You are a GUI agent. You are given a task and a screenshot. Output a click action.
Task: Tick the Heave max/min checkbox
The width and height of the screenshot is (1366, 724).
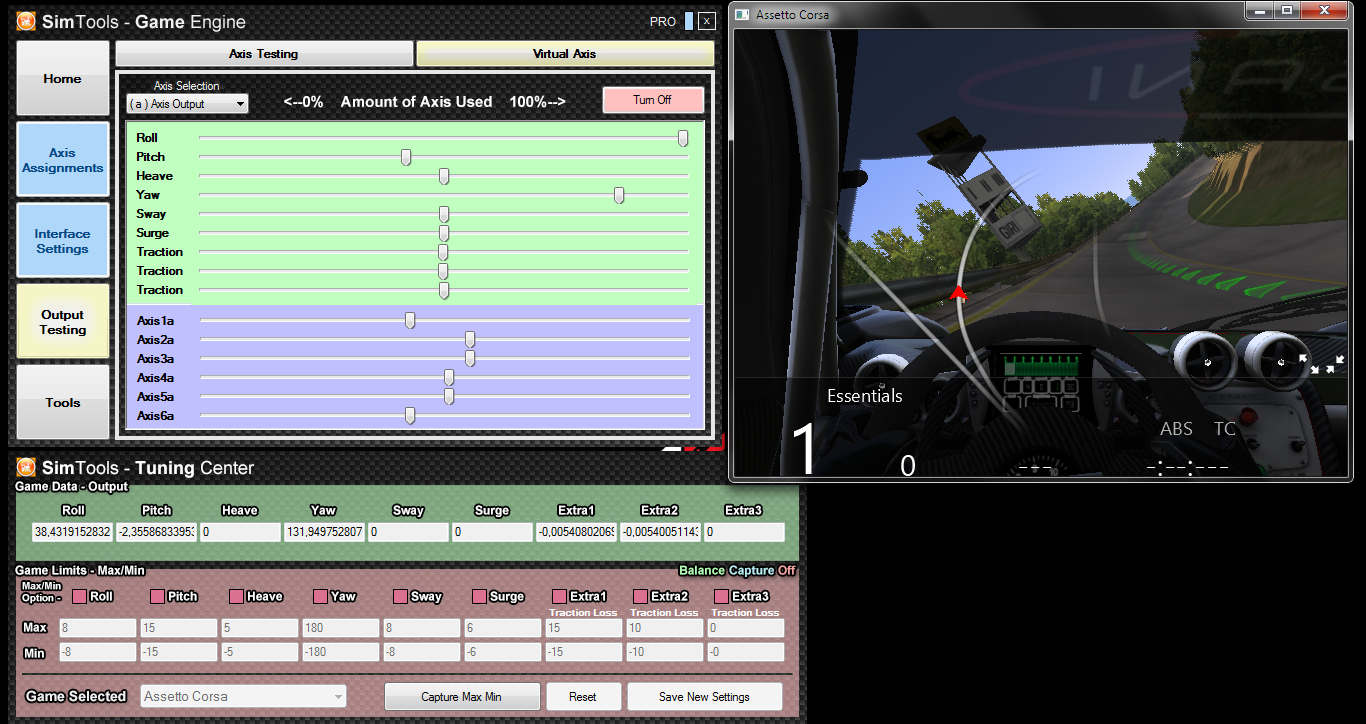tap(236, 596)
